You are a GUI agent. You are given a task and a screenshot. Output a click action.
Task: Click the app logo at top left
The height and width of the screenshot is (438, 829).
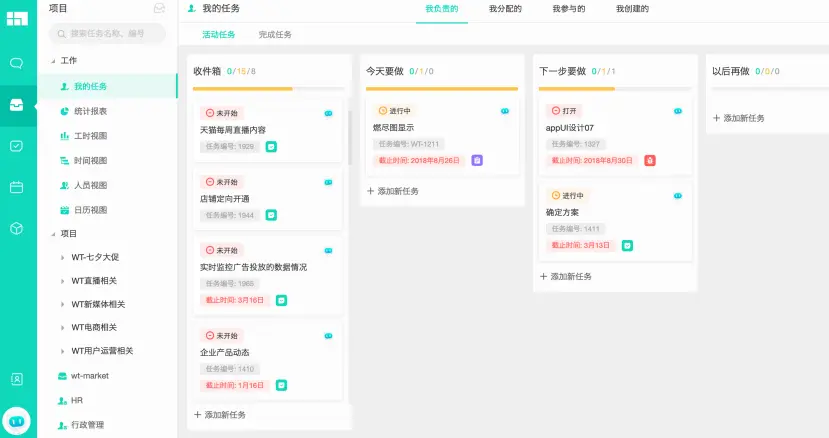17,19
